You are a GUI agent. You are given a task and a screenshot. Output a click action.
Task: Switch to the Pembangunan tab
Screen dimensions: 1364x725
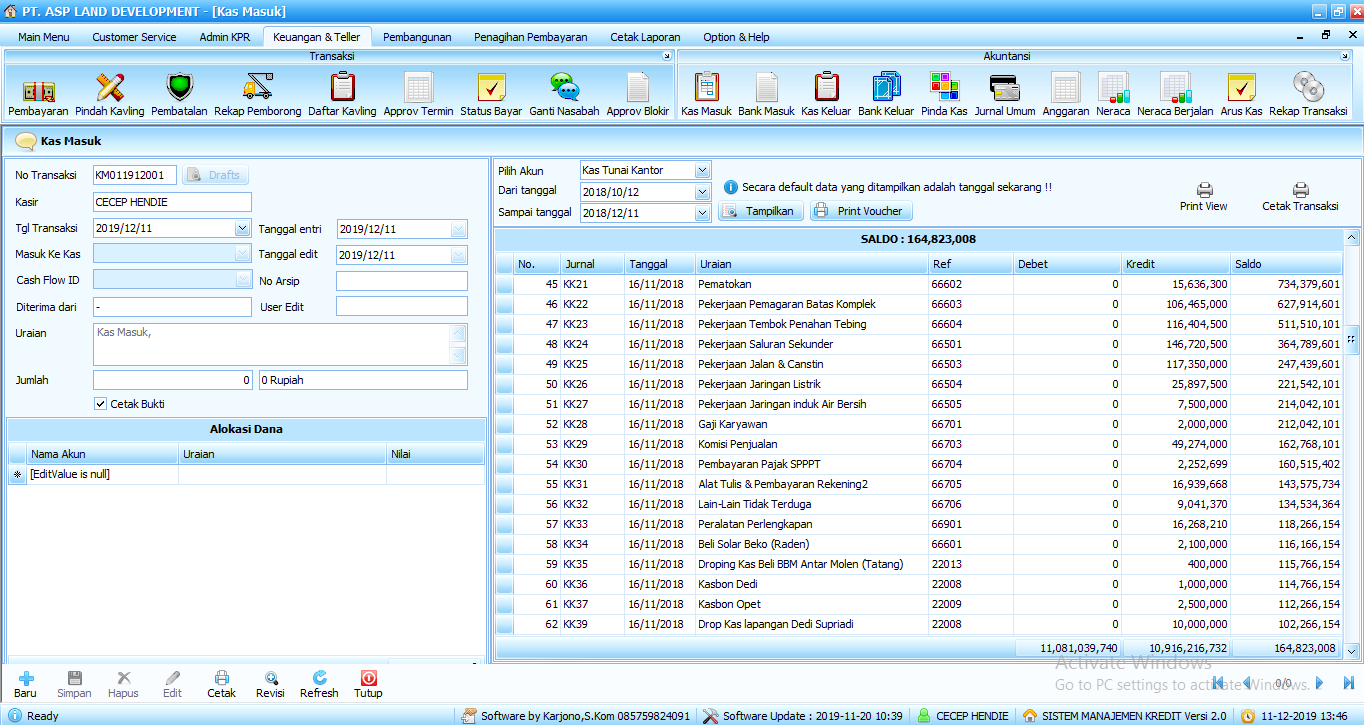click(x=417, y=37)
